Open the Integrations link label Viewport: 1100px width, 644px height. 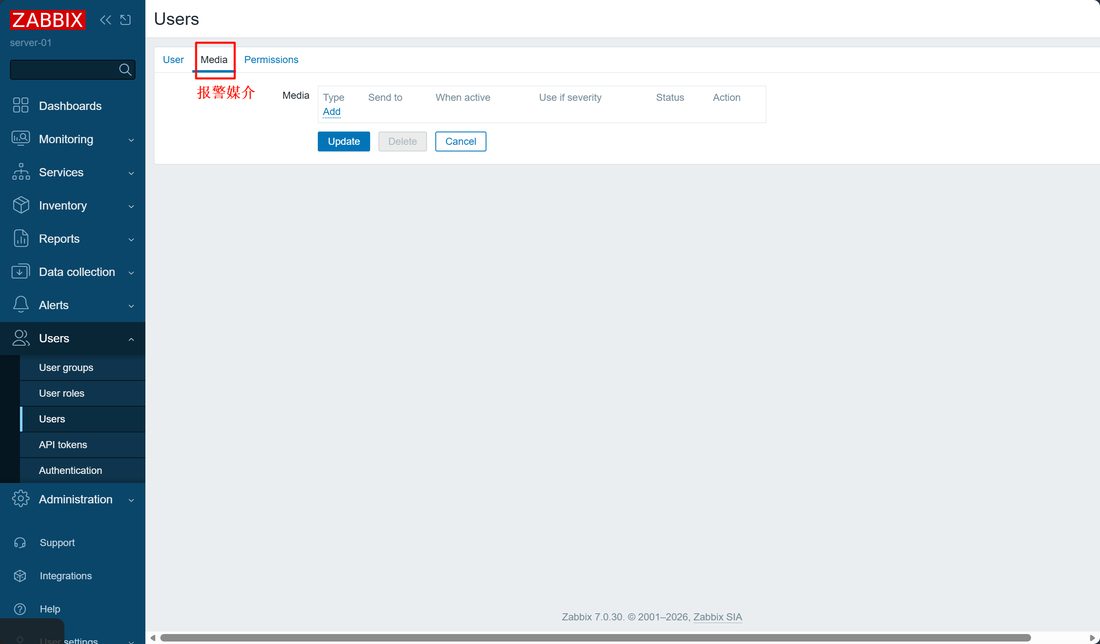[65, 576]
